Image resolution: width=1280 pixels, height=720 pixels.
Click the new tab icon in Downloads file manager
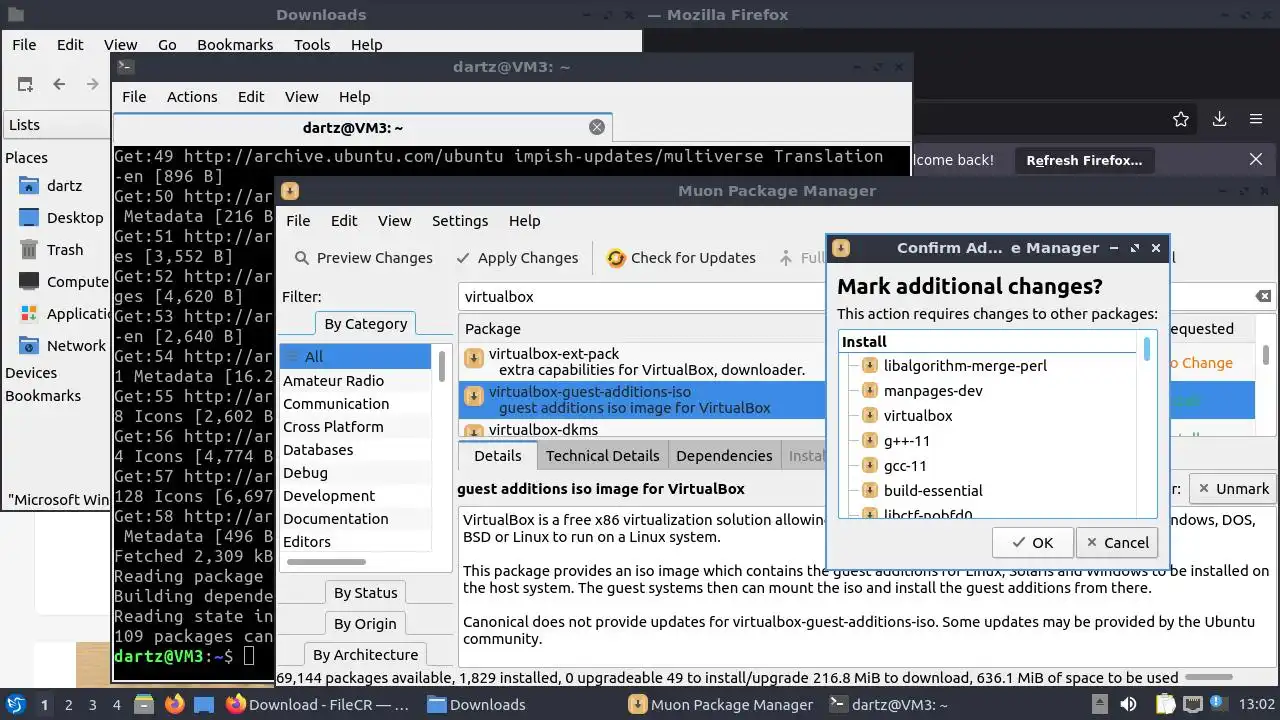[25, 85]
